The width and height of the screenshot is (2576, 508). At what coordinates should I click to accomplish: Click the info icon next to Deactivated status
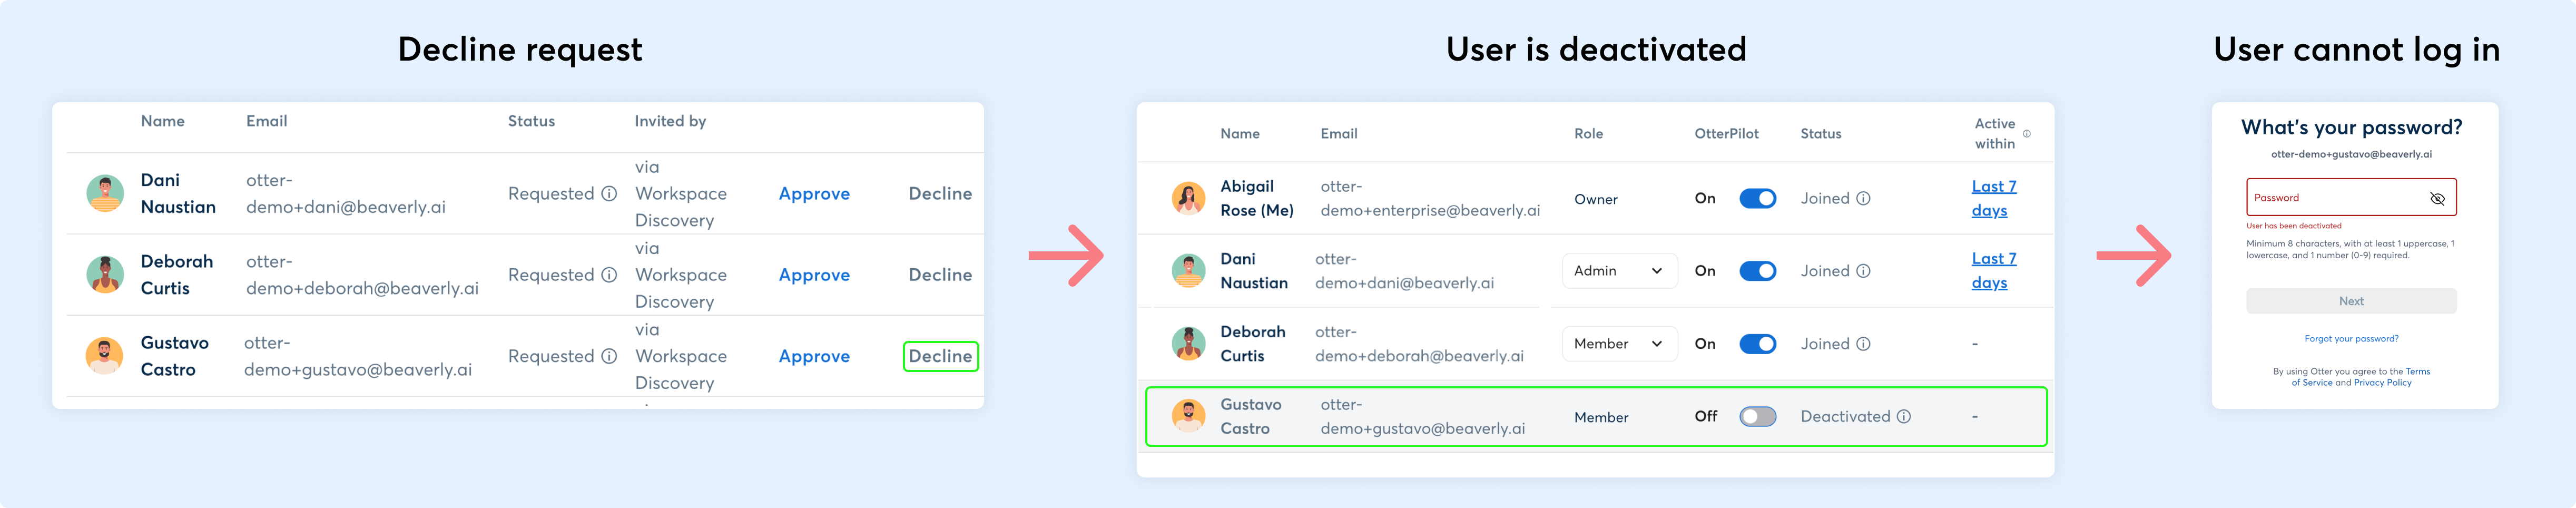click(x=1904, y=416)
